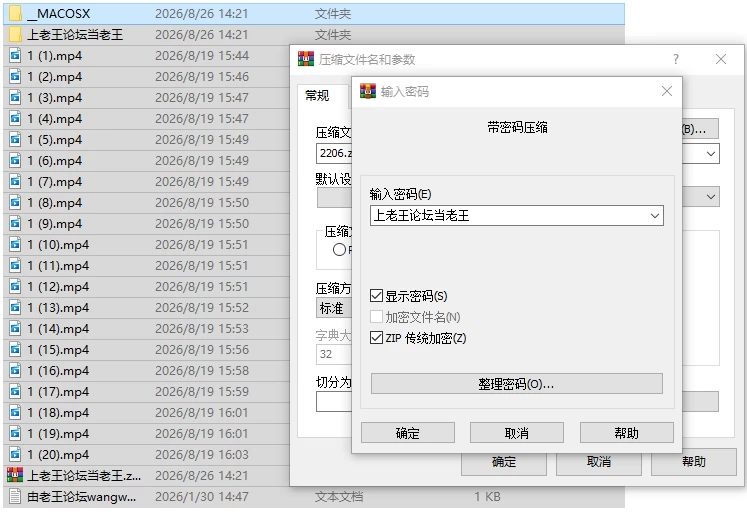The image size is (747, 523).
Task: Click 取消 in the password dialog
Action: [x=517, y=433]
